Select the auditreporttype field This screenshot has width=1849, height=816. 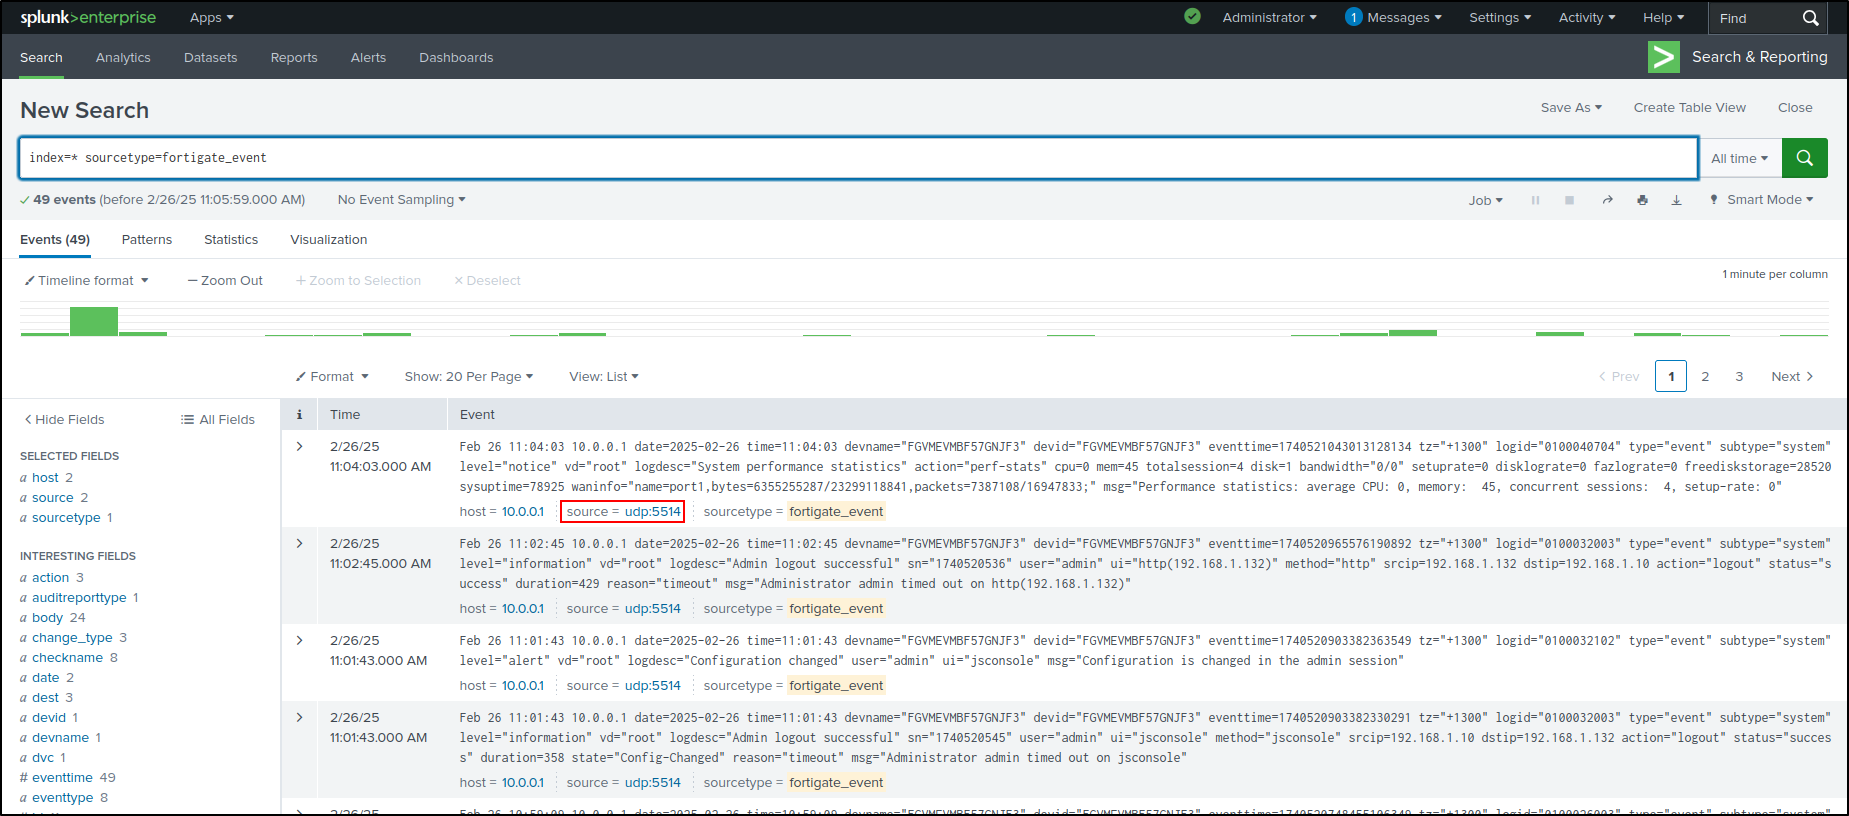pyautogui.click(x=79, y=598)
